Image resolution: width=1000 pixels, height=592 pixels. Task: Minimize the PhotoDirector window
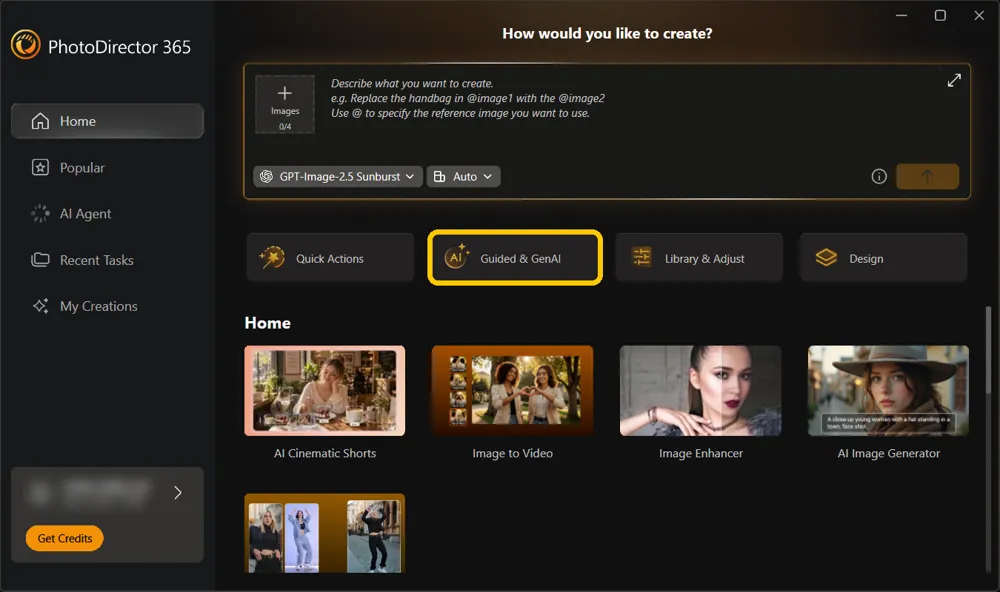tap(901, 15)
